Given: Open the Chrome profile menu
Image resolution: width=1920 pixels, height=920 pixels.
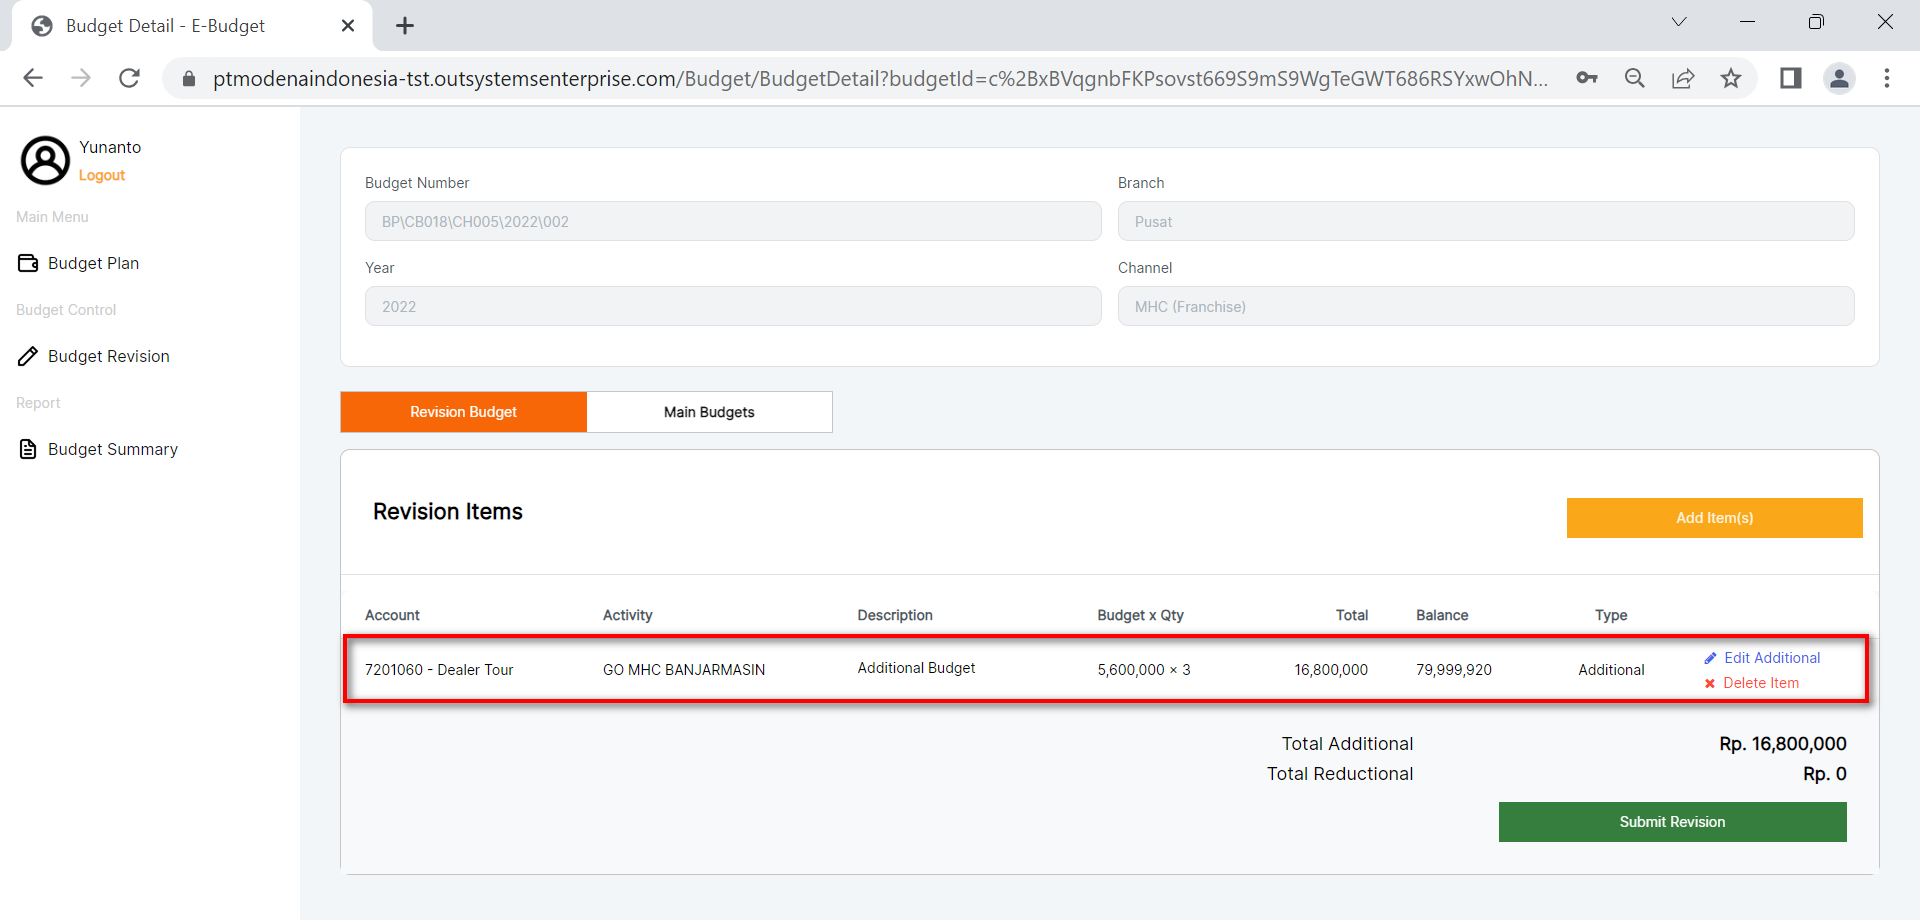Looking at the screenshot, I should click(1839, 78).
